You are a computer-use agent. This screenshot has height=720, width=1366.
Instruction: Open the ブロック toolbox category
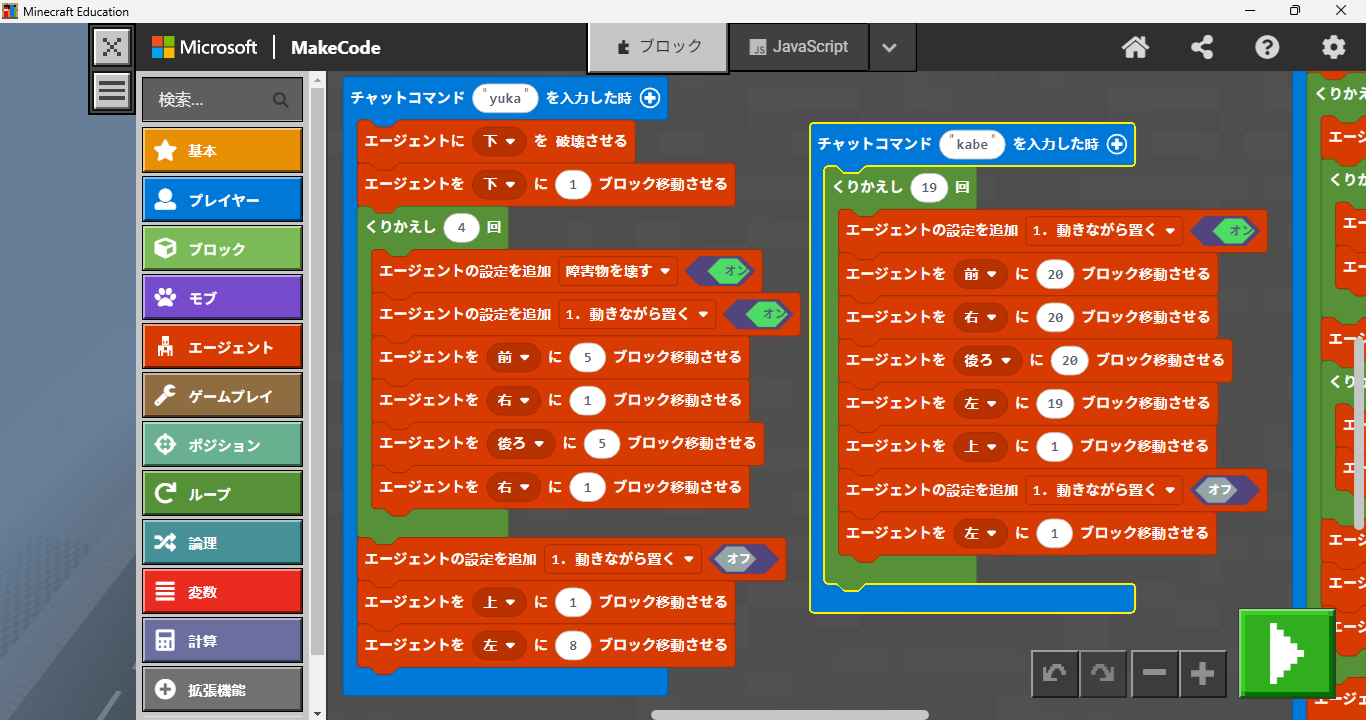tap(222, 248)
